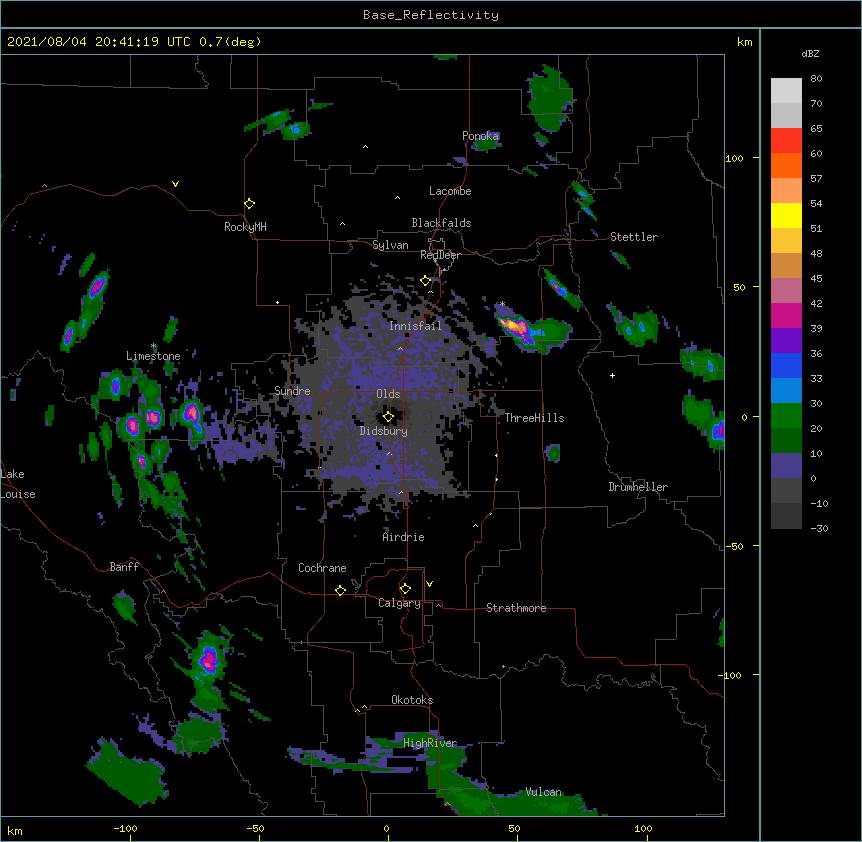Select the white 70–80 dBZ legend swatch
862x842 pixels.
click(786, 91)
